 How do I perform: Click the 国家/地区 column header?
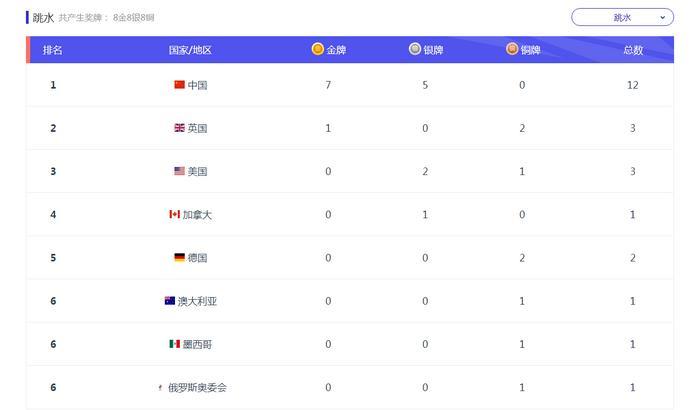[x=190, y=50]
